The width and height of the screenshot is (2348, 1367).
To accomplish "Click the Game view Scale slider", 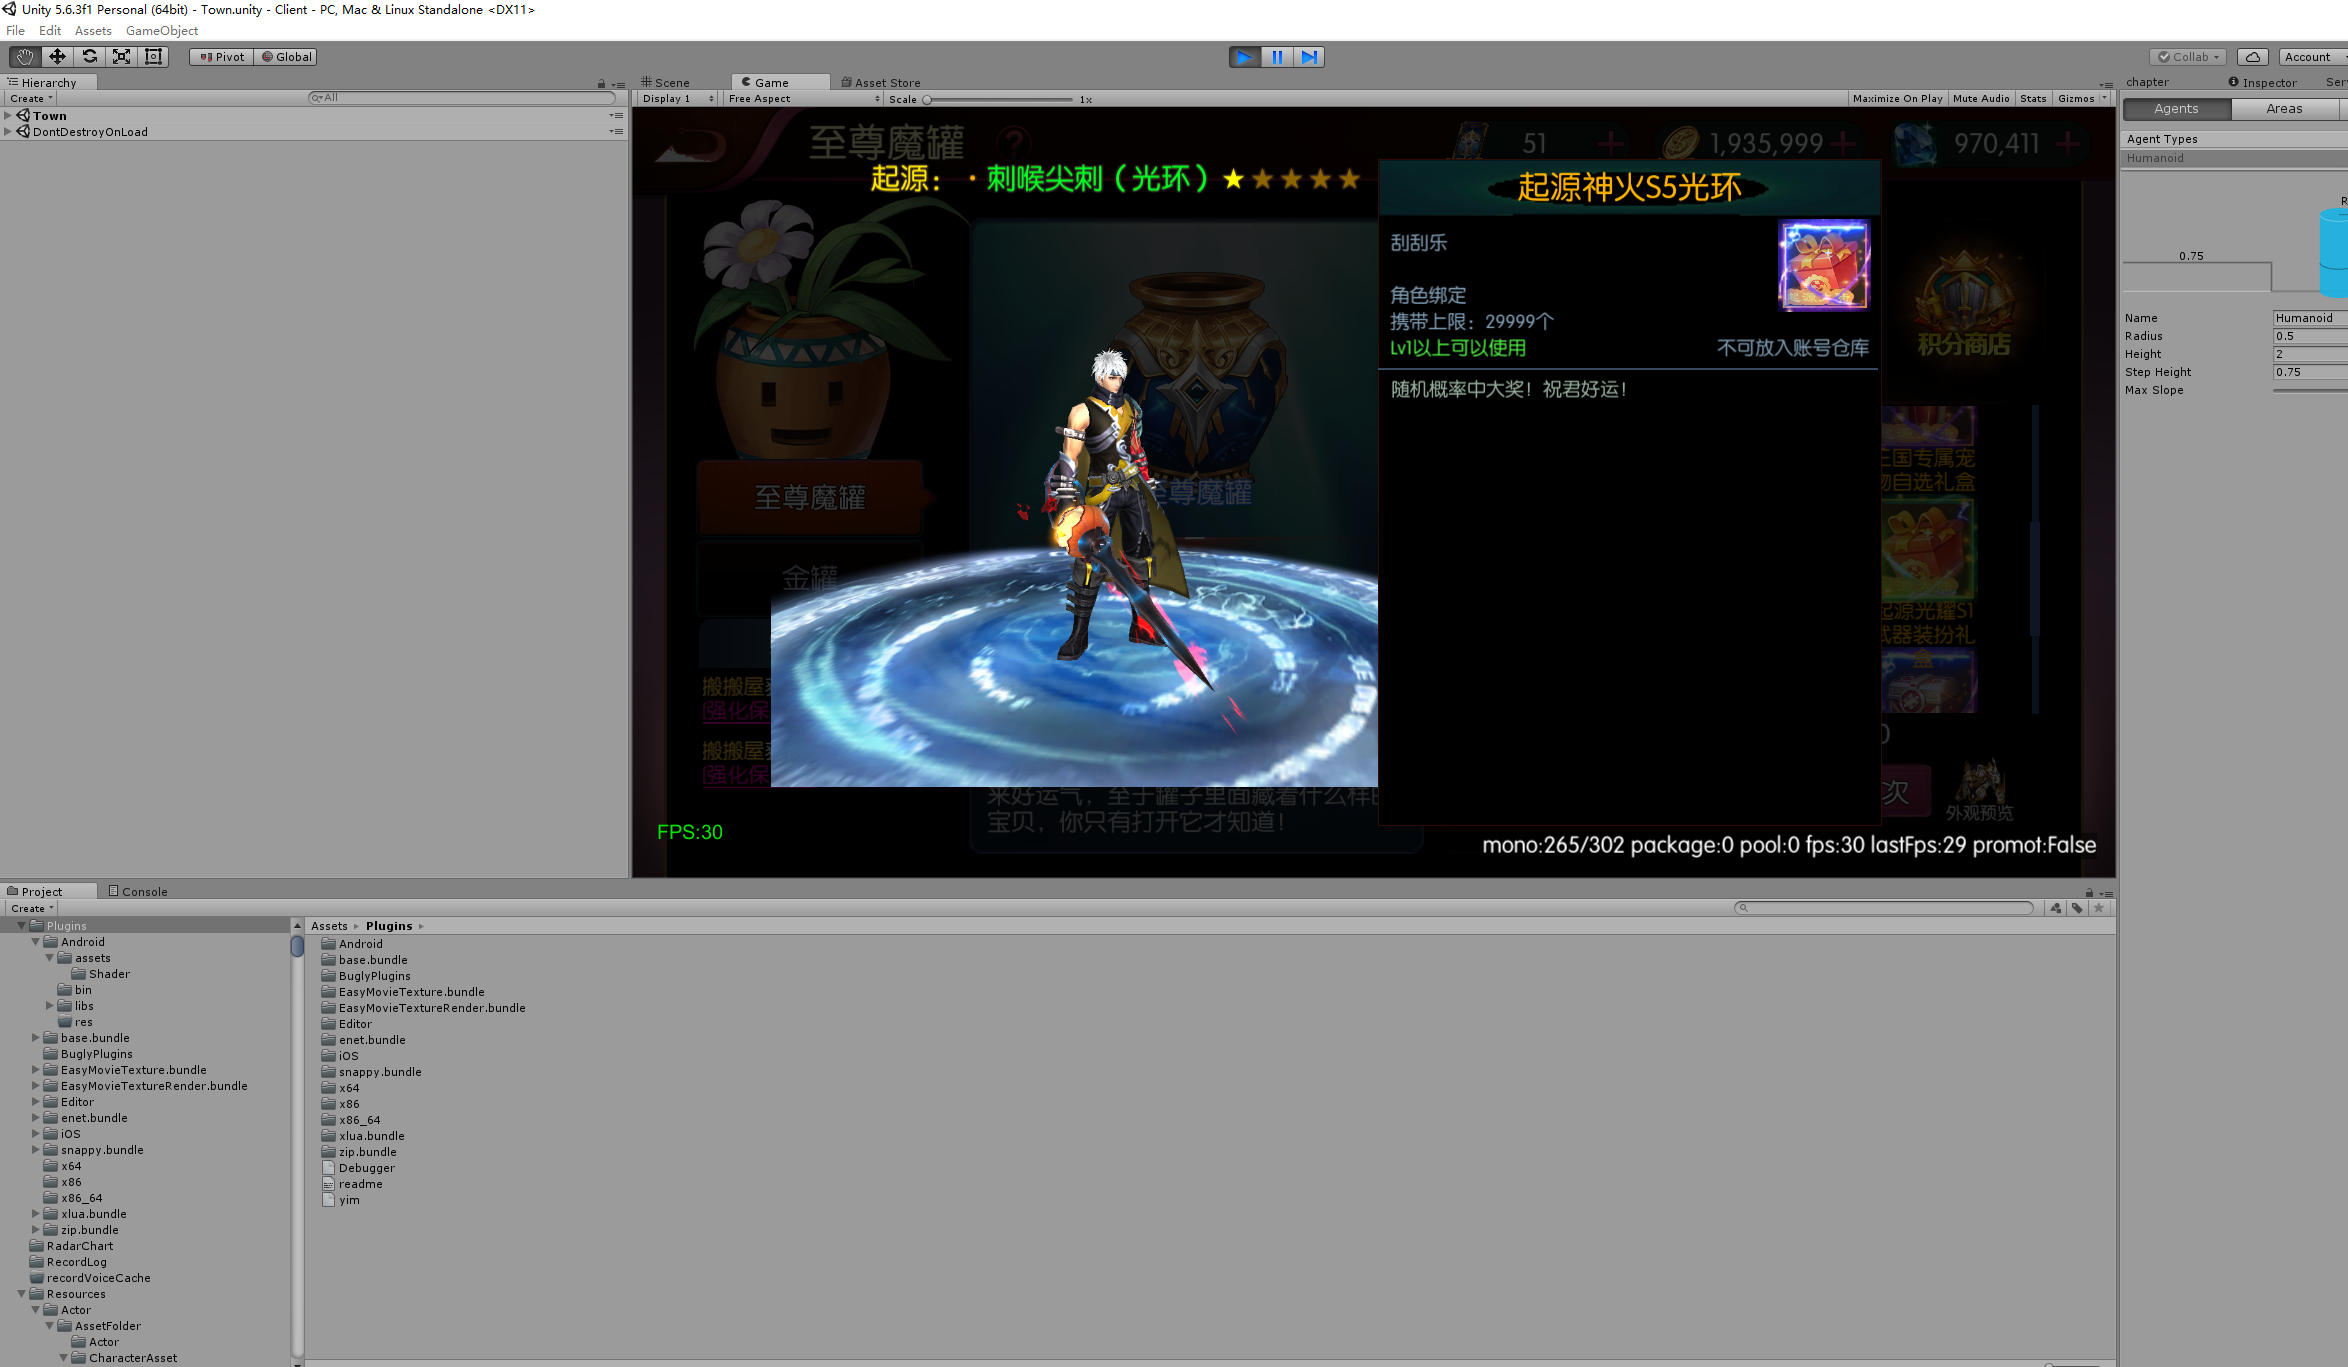I will point(999,100).
